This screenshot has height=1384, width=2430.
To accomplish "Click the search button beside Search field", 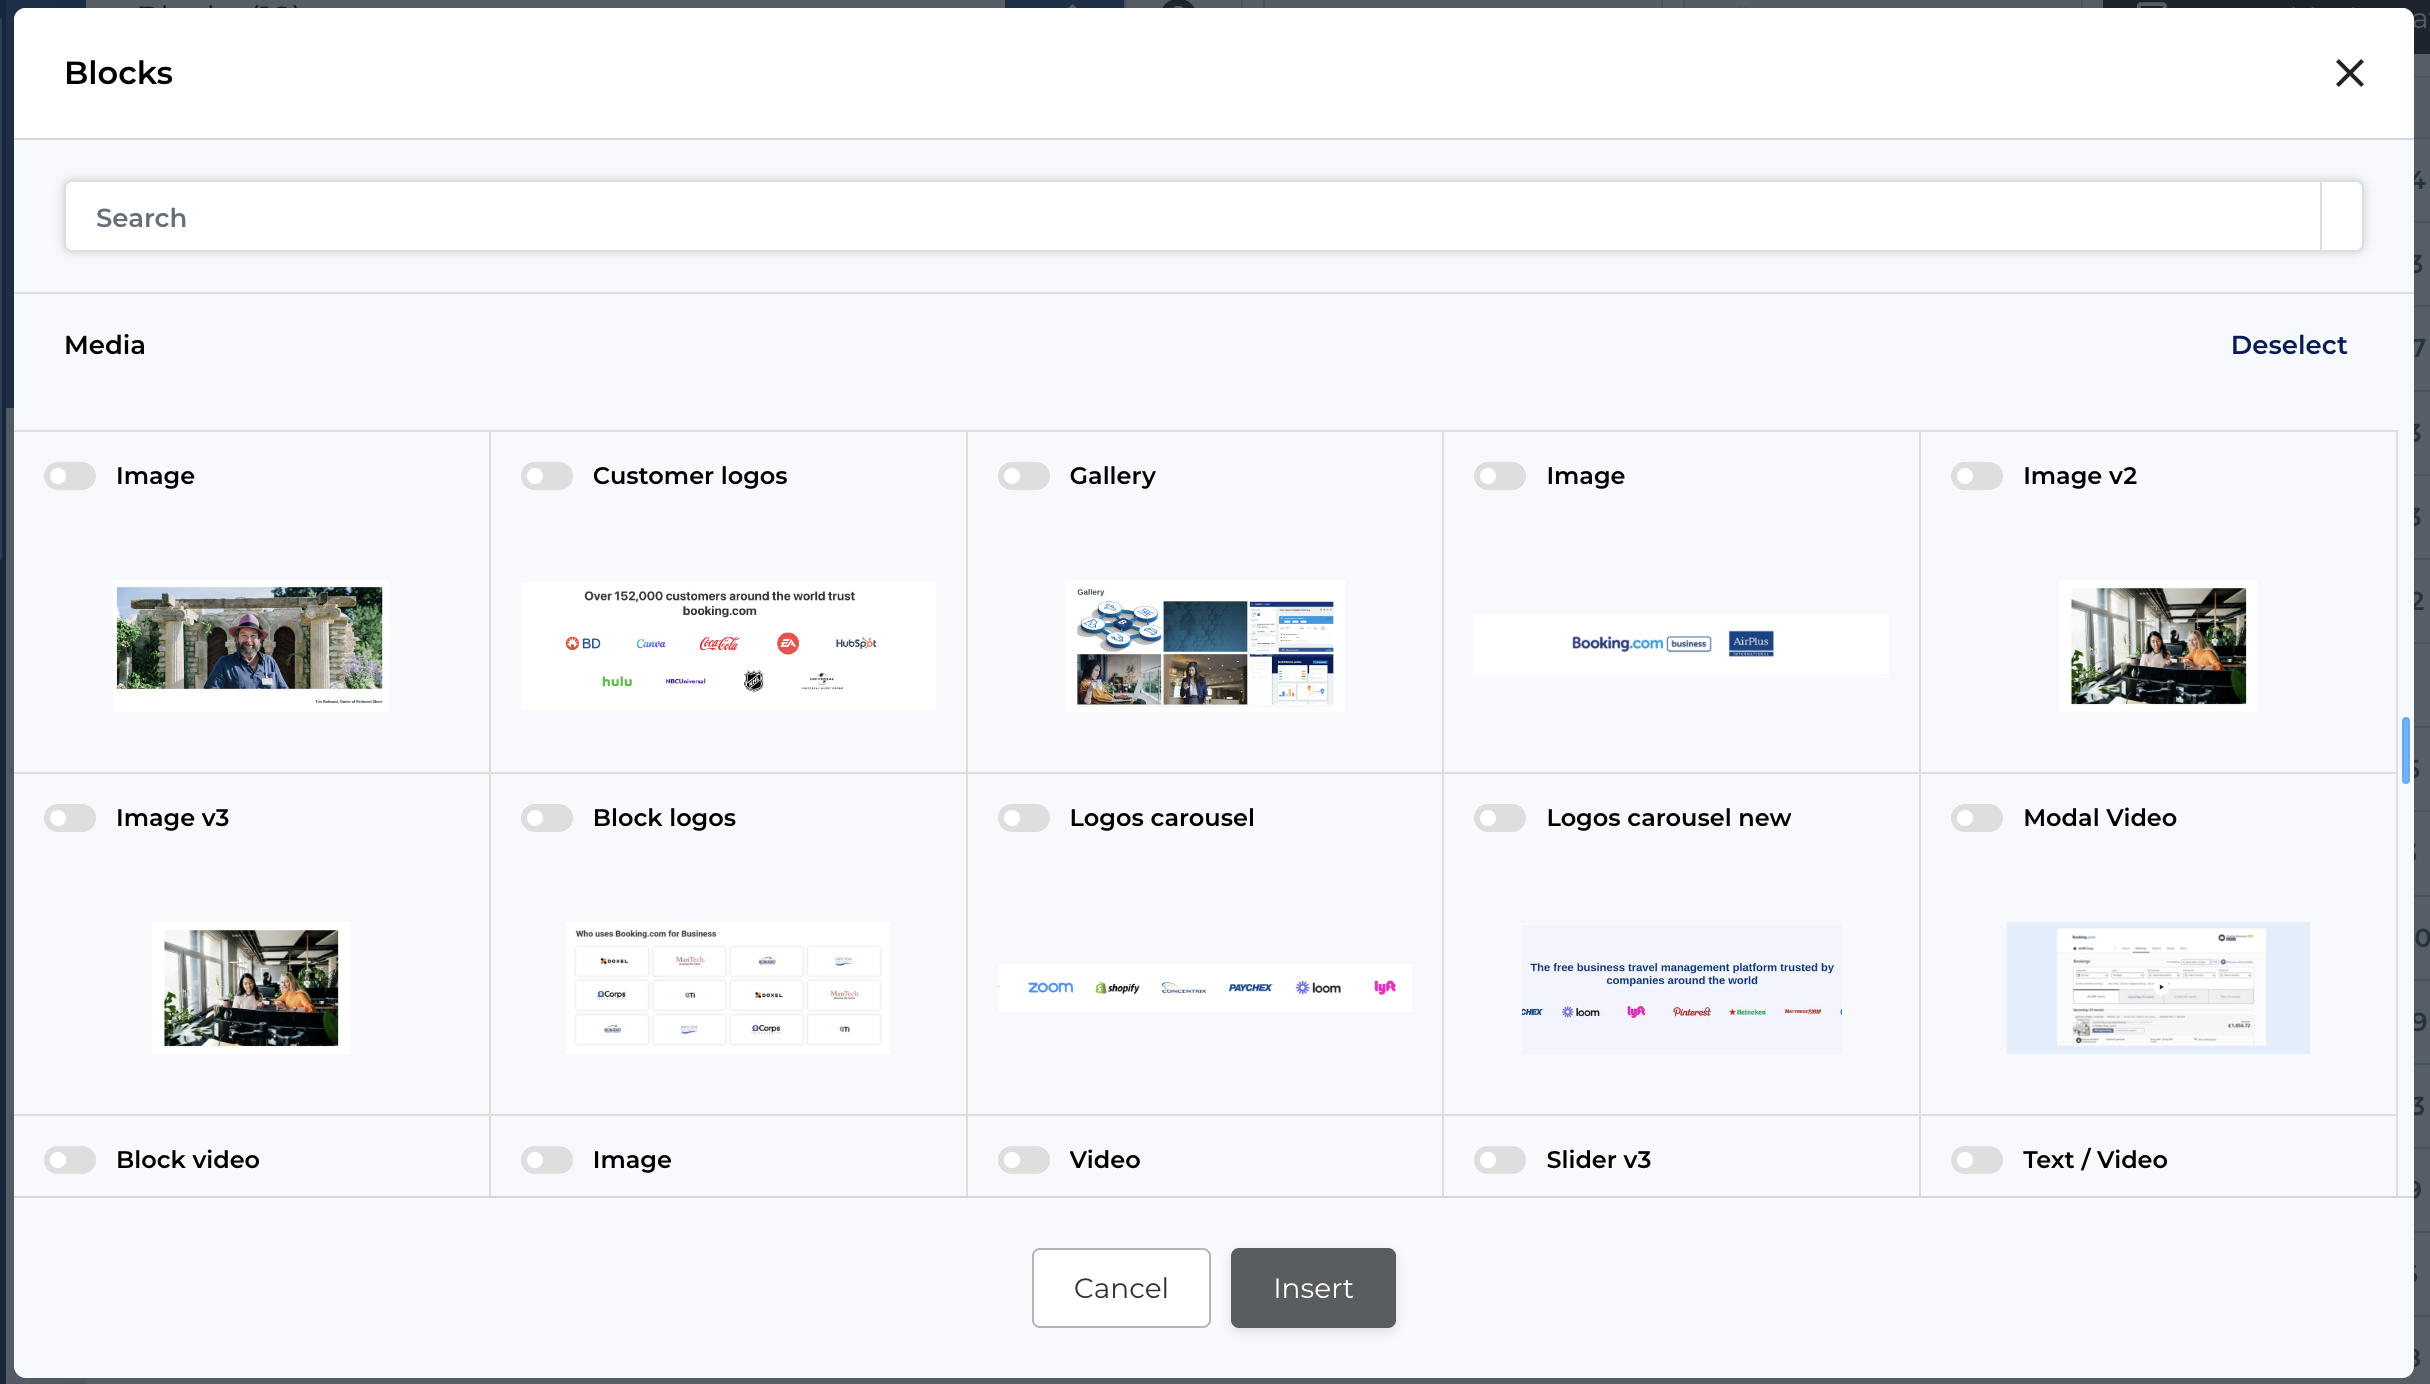I will click(x=2341, y=217).
